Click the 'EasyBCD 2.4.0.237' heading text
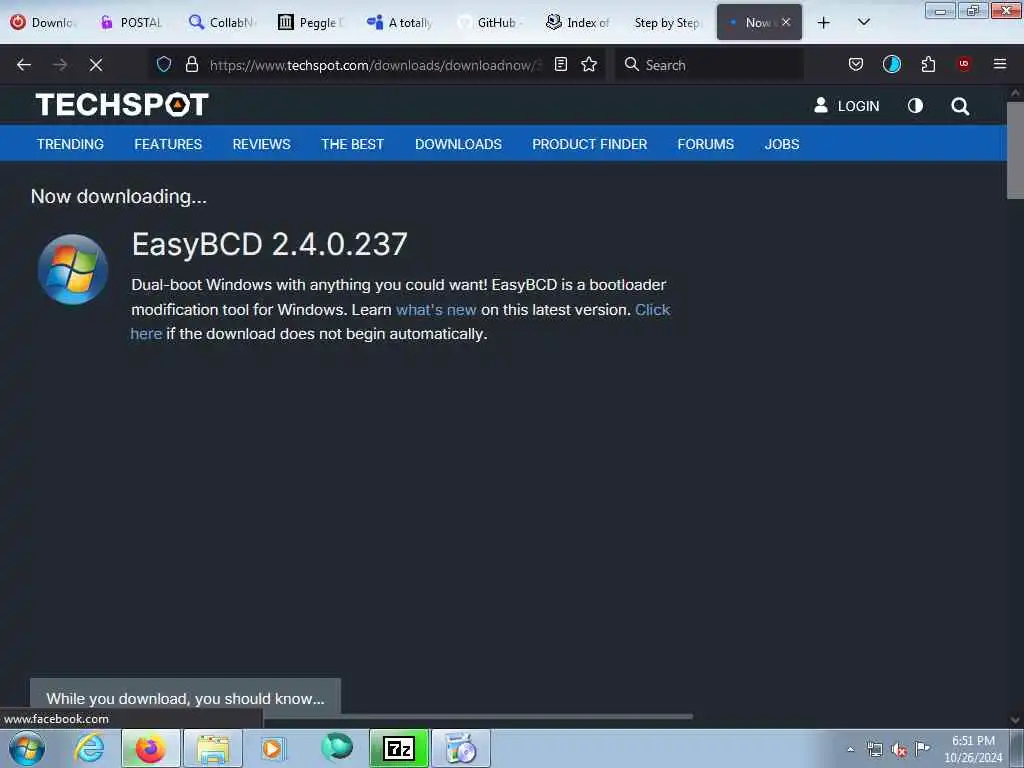The image size is (1024, 768). coord(270,244)
